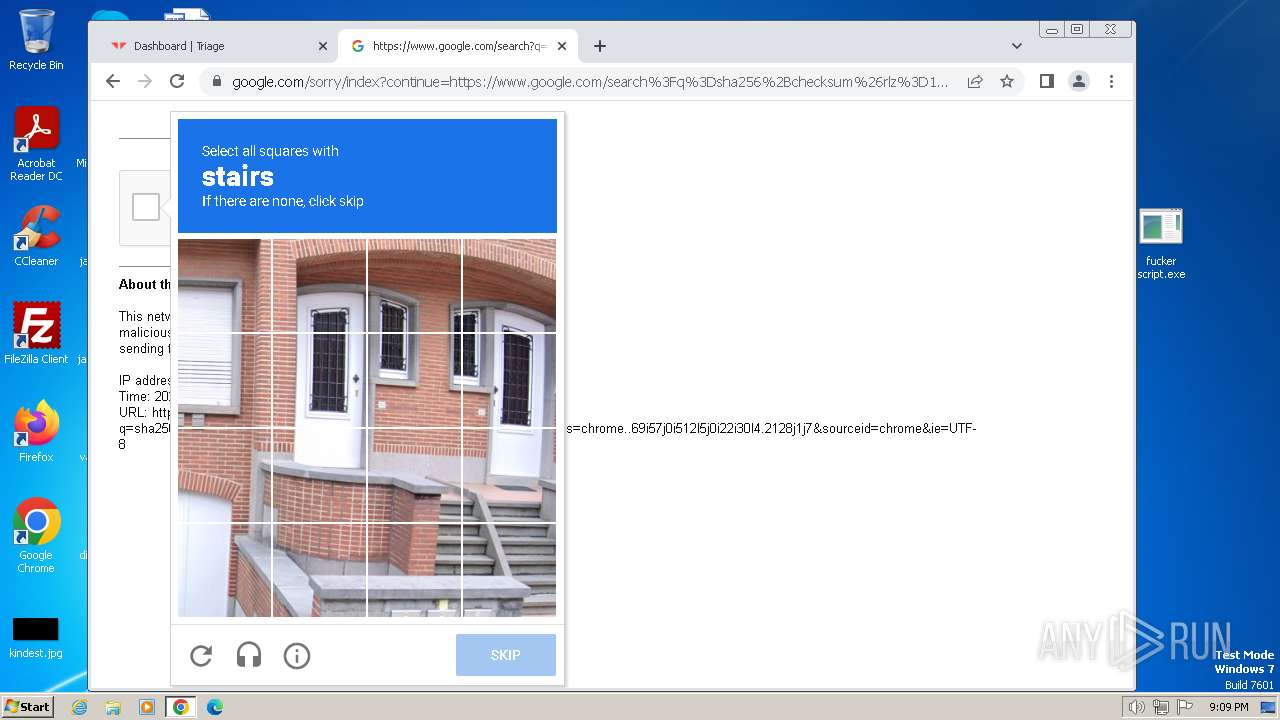Launch Acrobat Reader DC desktop shortcut
The width and height of the screenshot is (1280, 720).
click(36, 144)
